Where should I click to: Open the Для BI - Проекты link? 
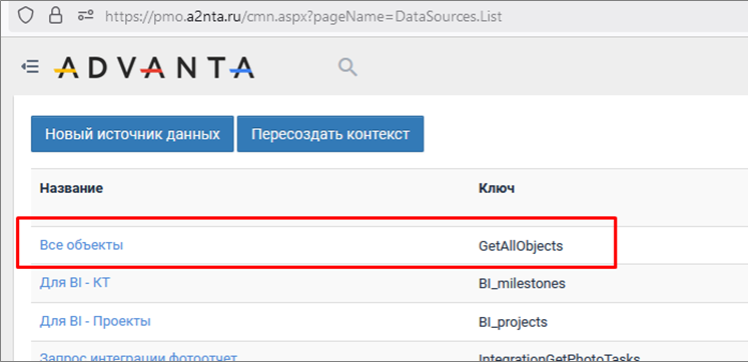tap(95, 321)
